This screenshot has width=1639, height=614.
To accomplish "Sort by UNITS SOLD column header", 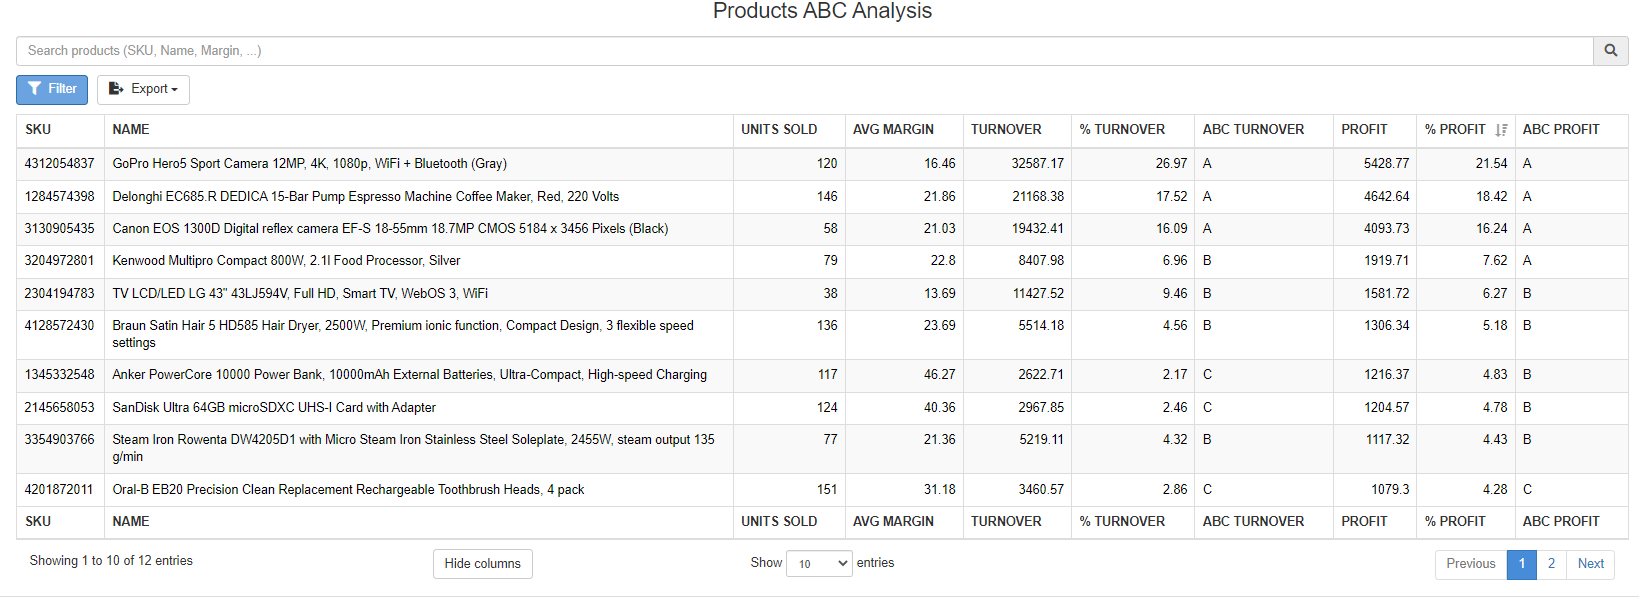I will tap(779, 130).
